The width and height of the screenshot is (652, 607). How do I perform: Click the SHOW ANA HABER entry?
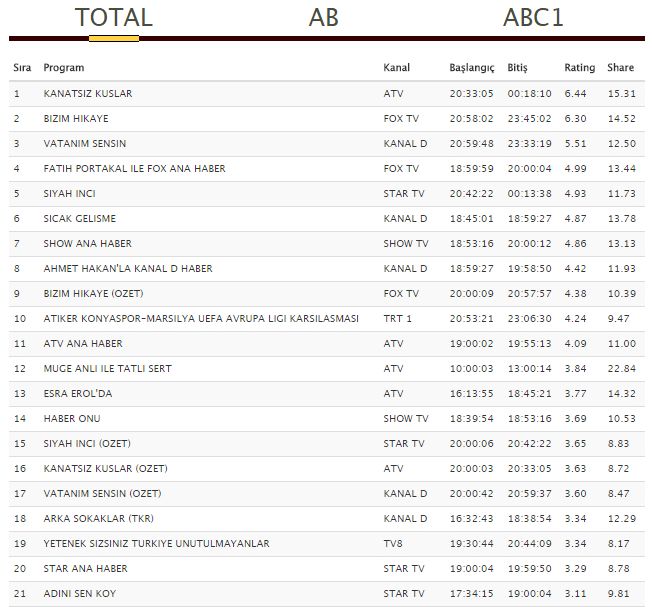88,244
